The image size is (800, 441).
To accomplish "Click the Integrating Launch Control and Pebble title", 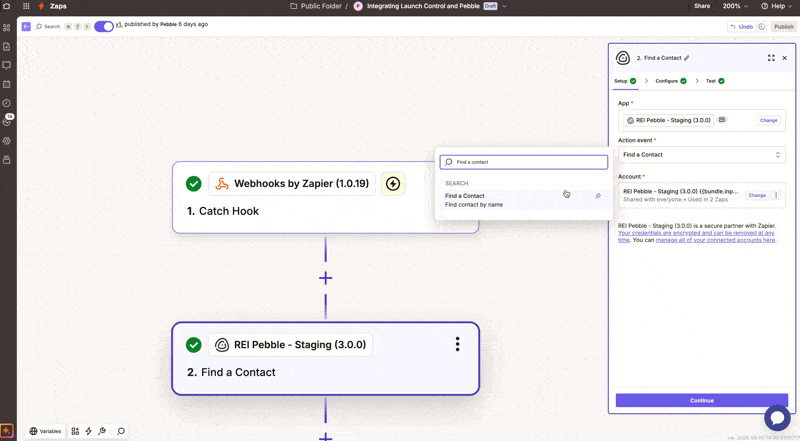I will (x=423, y=6).
